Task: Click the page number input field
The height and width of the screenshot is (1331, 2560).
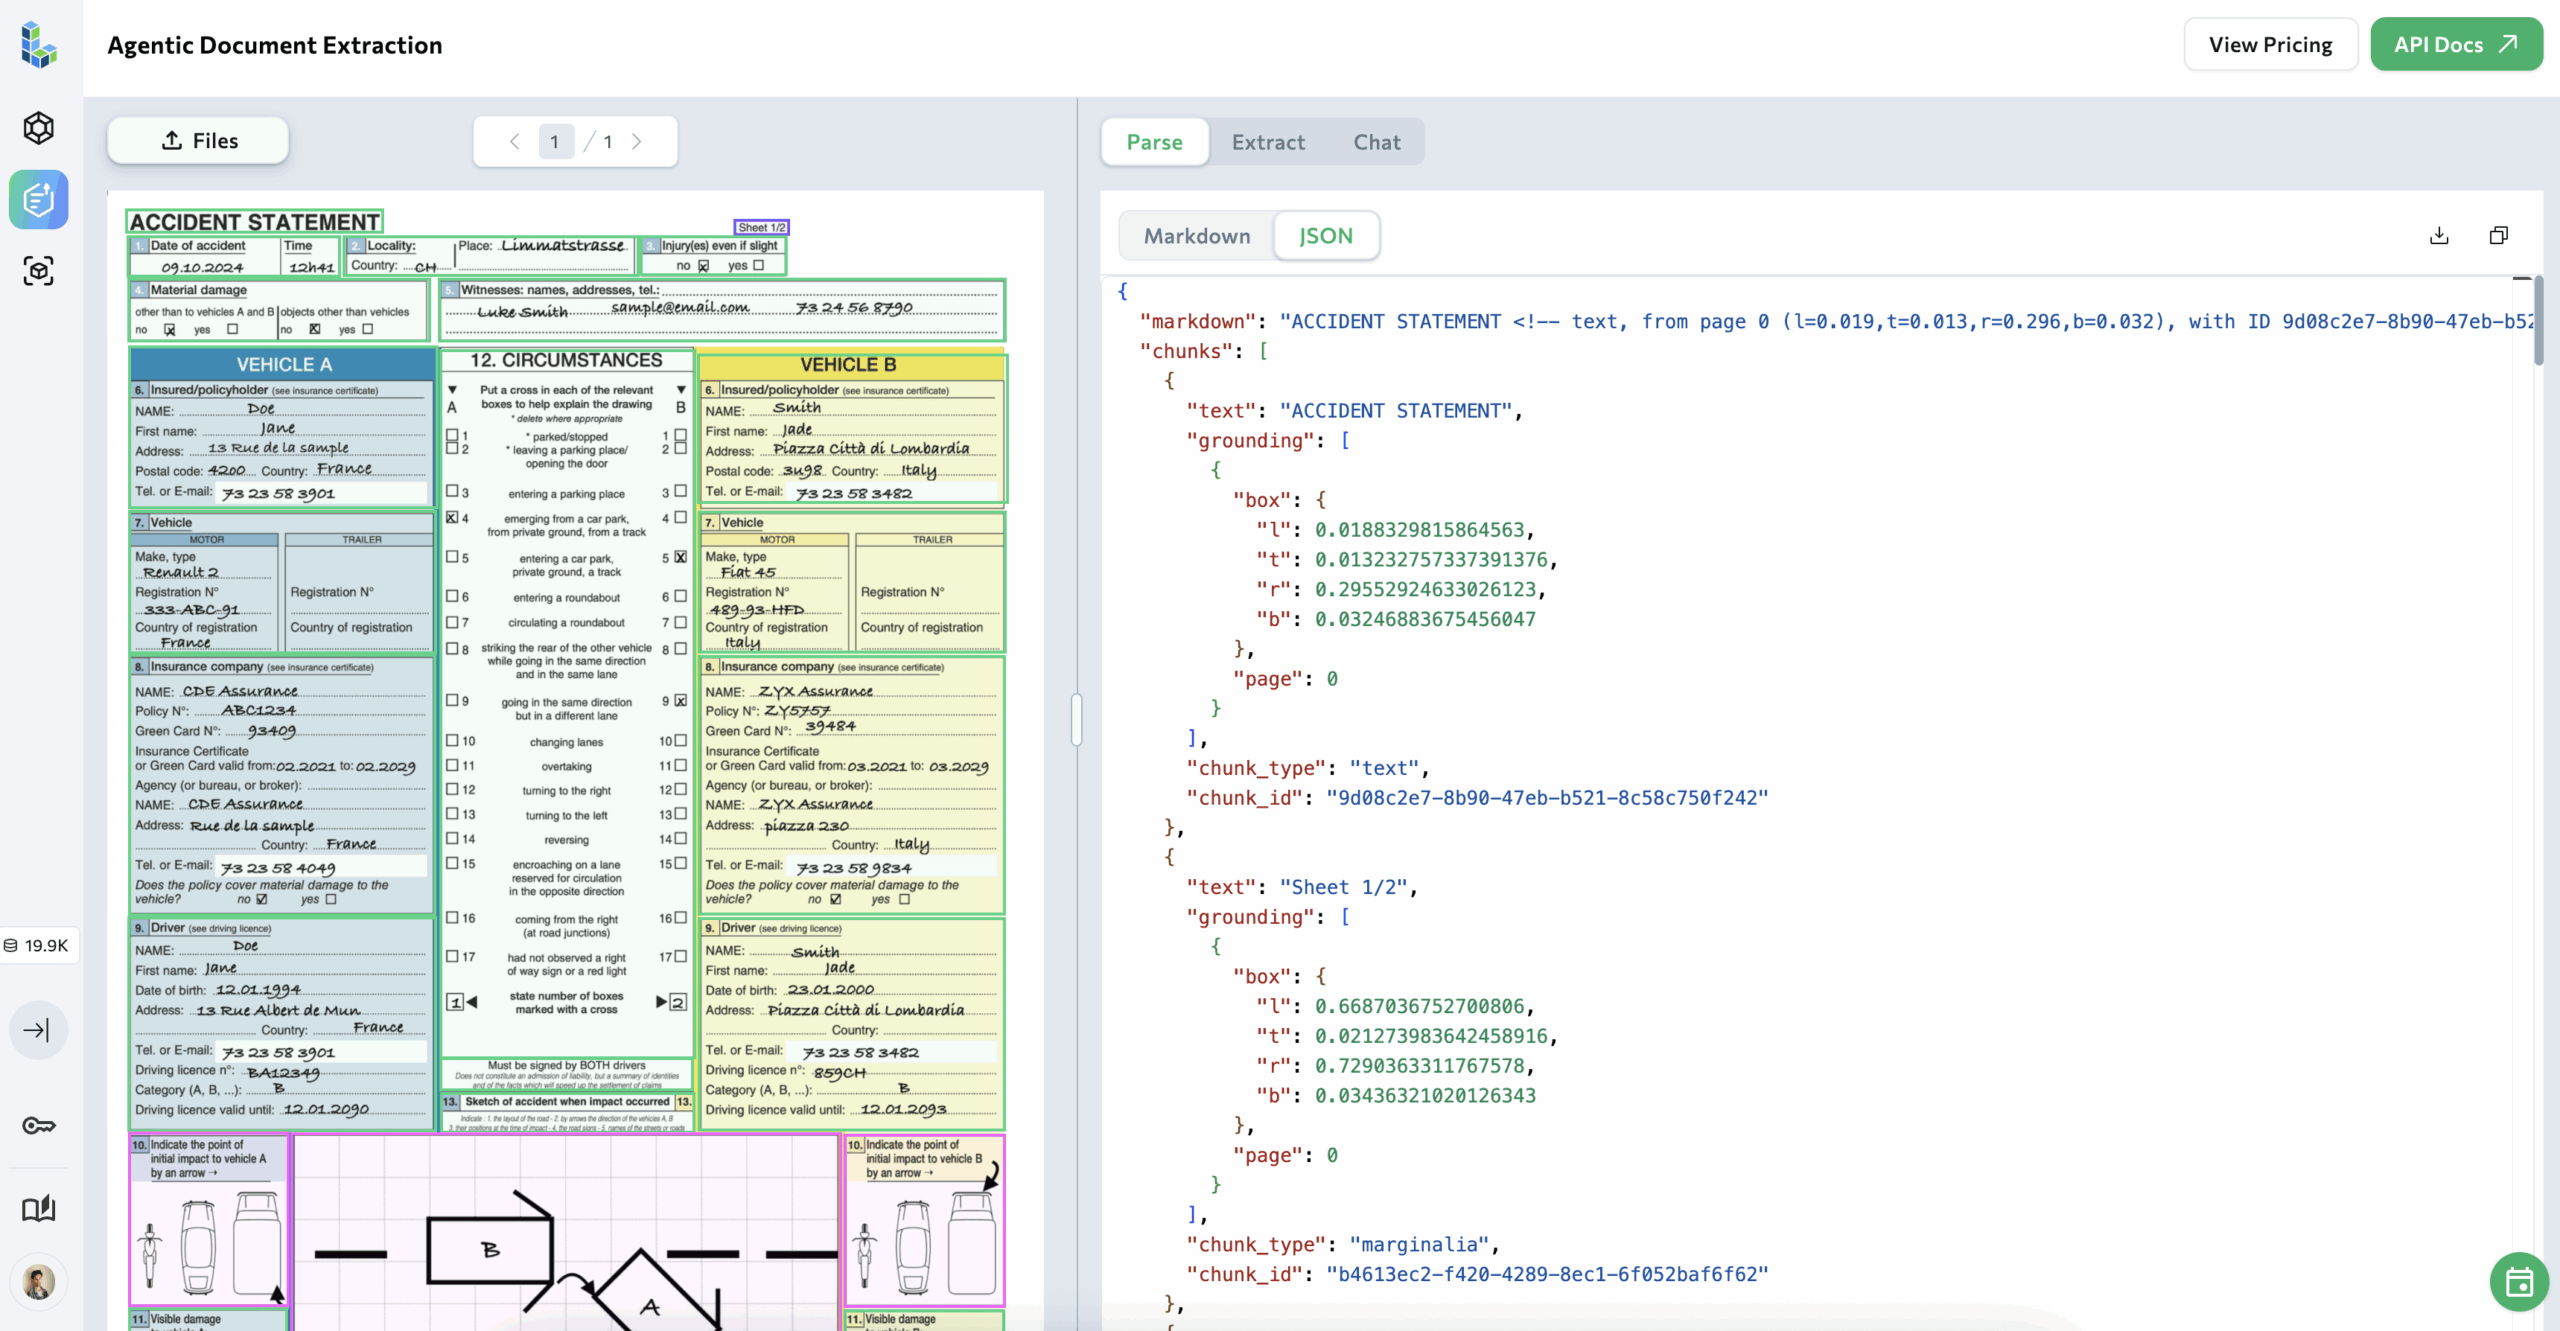Action: click(555, 142)
